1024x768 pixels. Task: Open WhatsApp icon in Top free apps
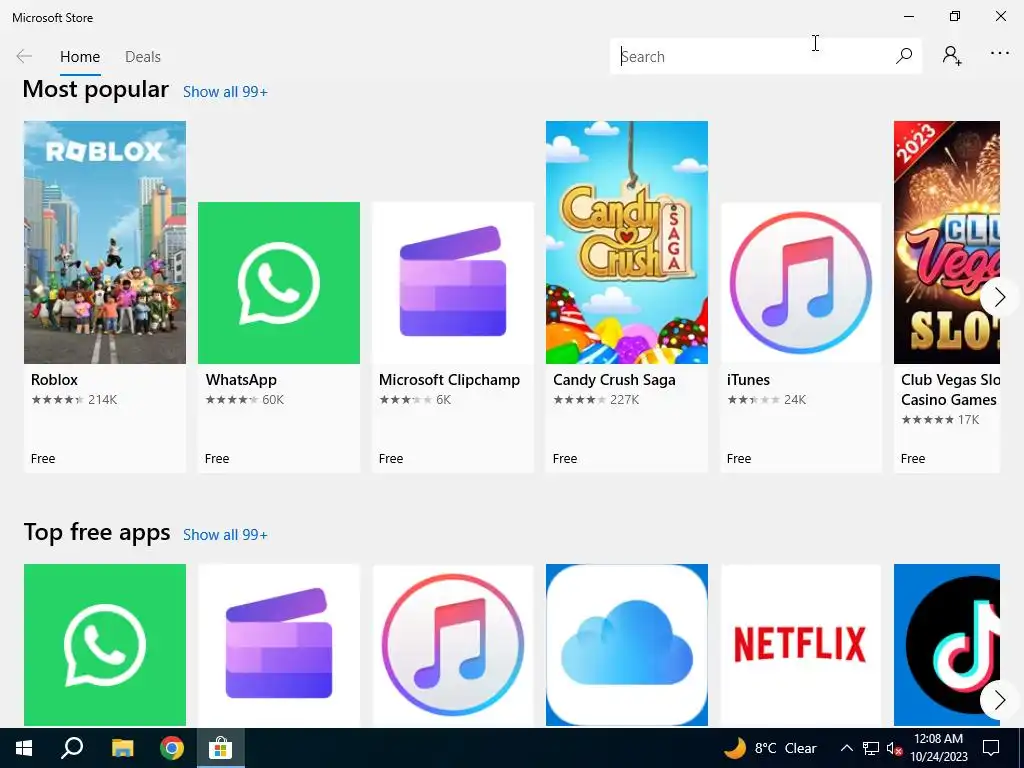(105, 645)
